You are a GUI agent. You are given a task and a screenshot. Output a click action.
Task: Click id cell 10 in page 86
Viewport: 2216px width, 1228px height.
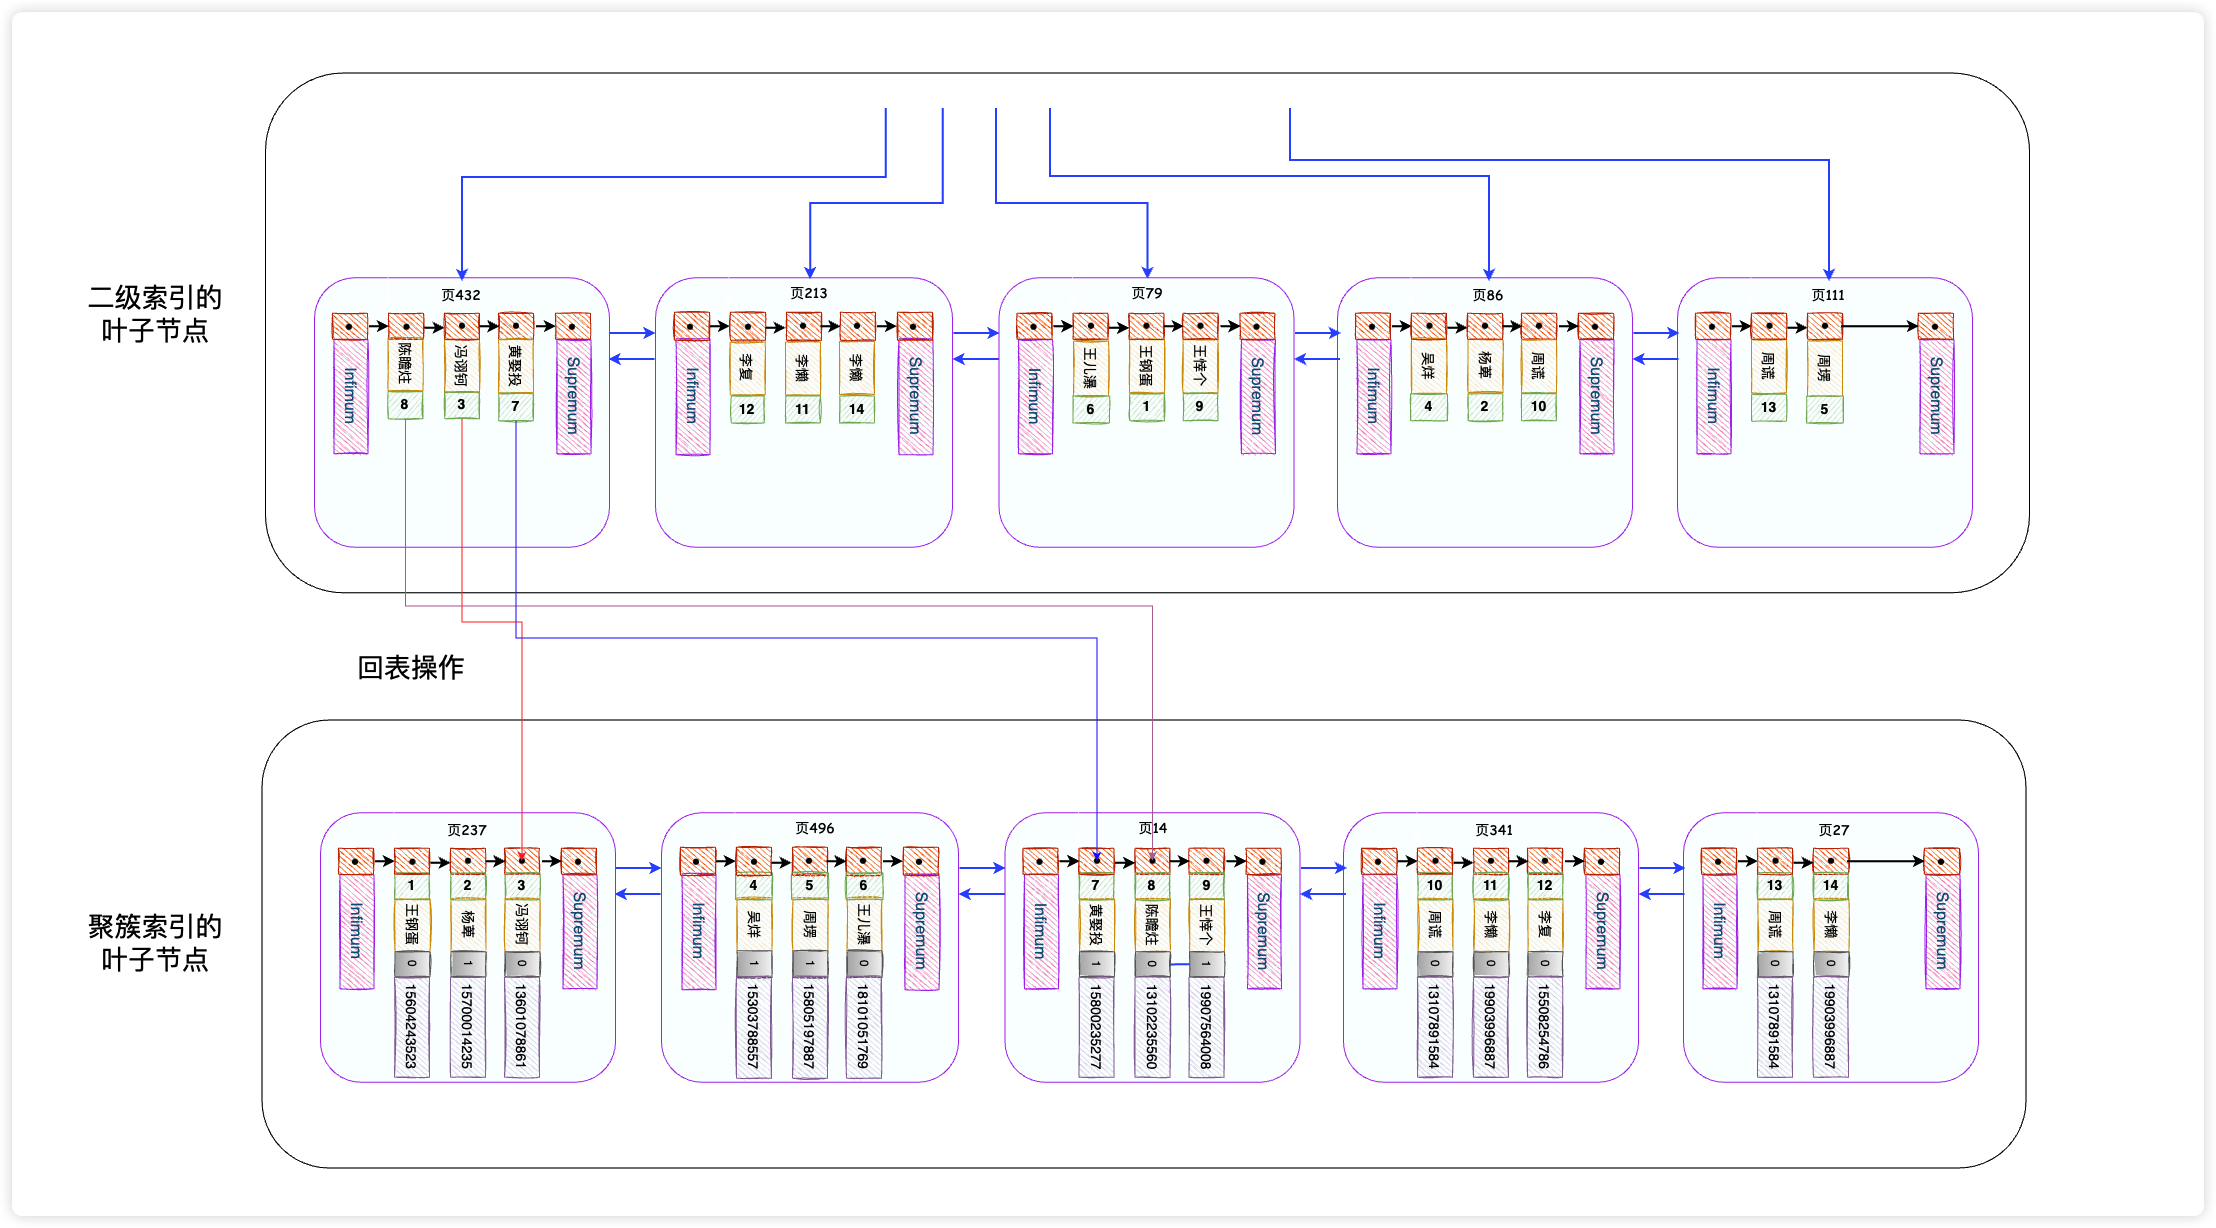pyautogui.click(x=1538, y=407)
